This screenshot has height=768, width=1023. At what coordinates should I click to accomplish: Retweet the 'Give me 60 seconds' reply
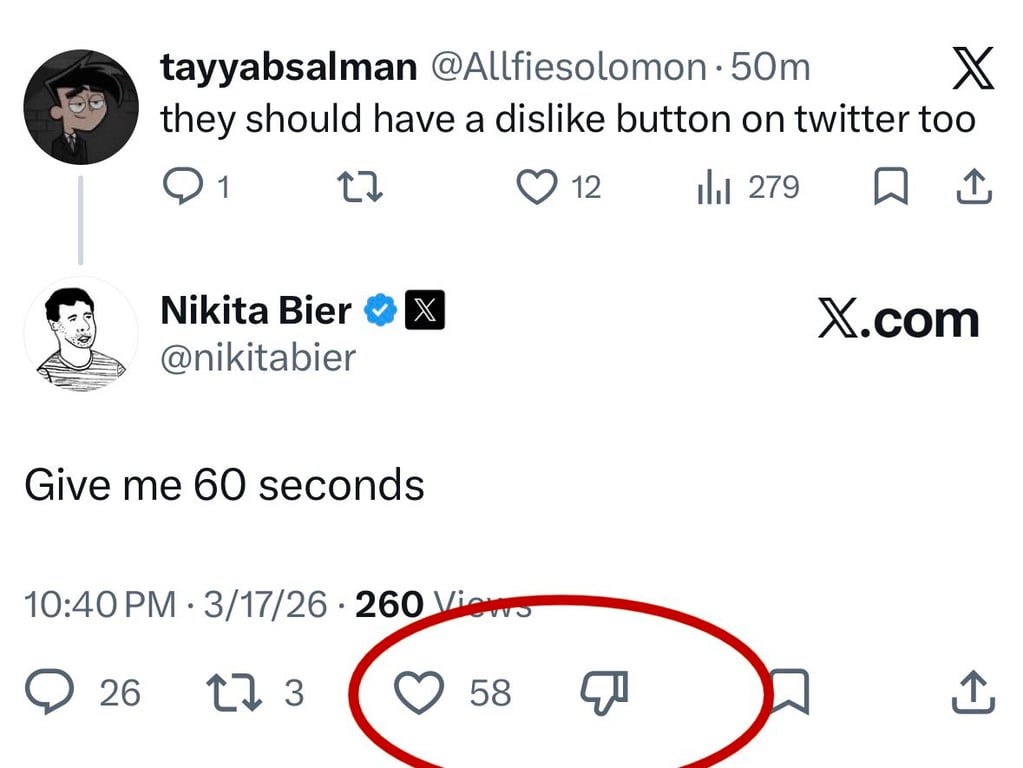tap(235, 692)
